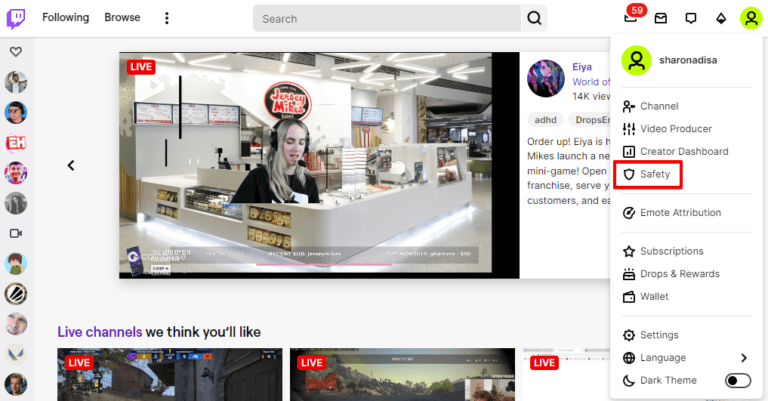Open the fourth followed channel avatar
768x401 pixels.
(16, 173)
